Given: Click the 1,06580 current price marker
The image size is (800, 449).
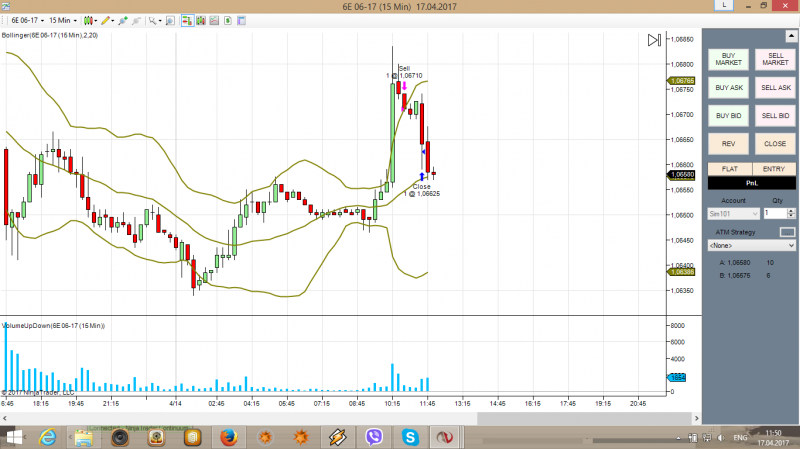Looking at the screenshot, I should [x=681, y=174].
